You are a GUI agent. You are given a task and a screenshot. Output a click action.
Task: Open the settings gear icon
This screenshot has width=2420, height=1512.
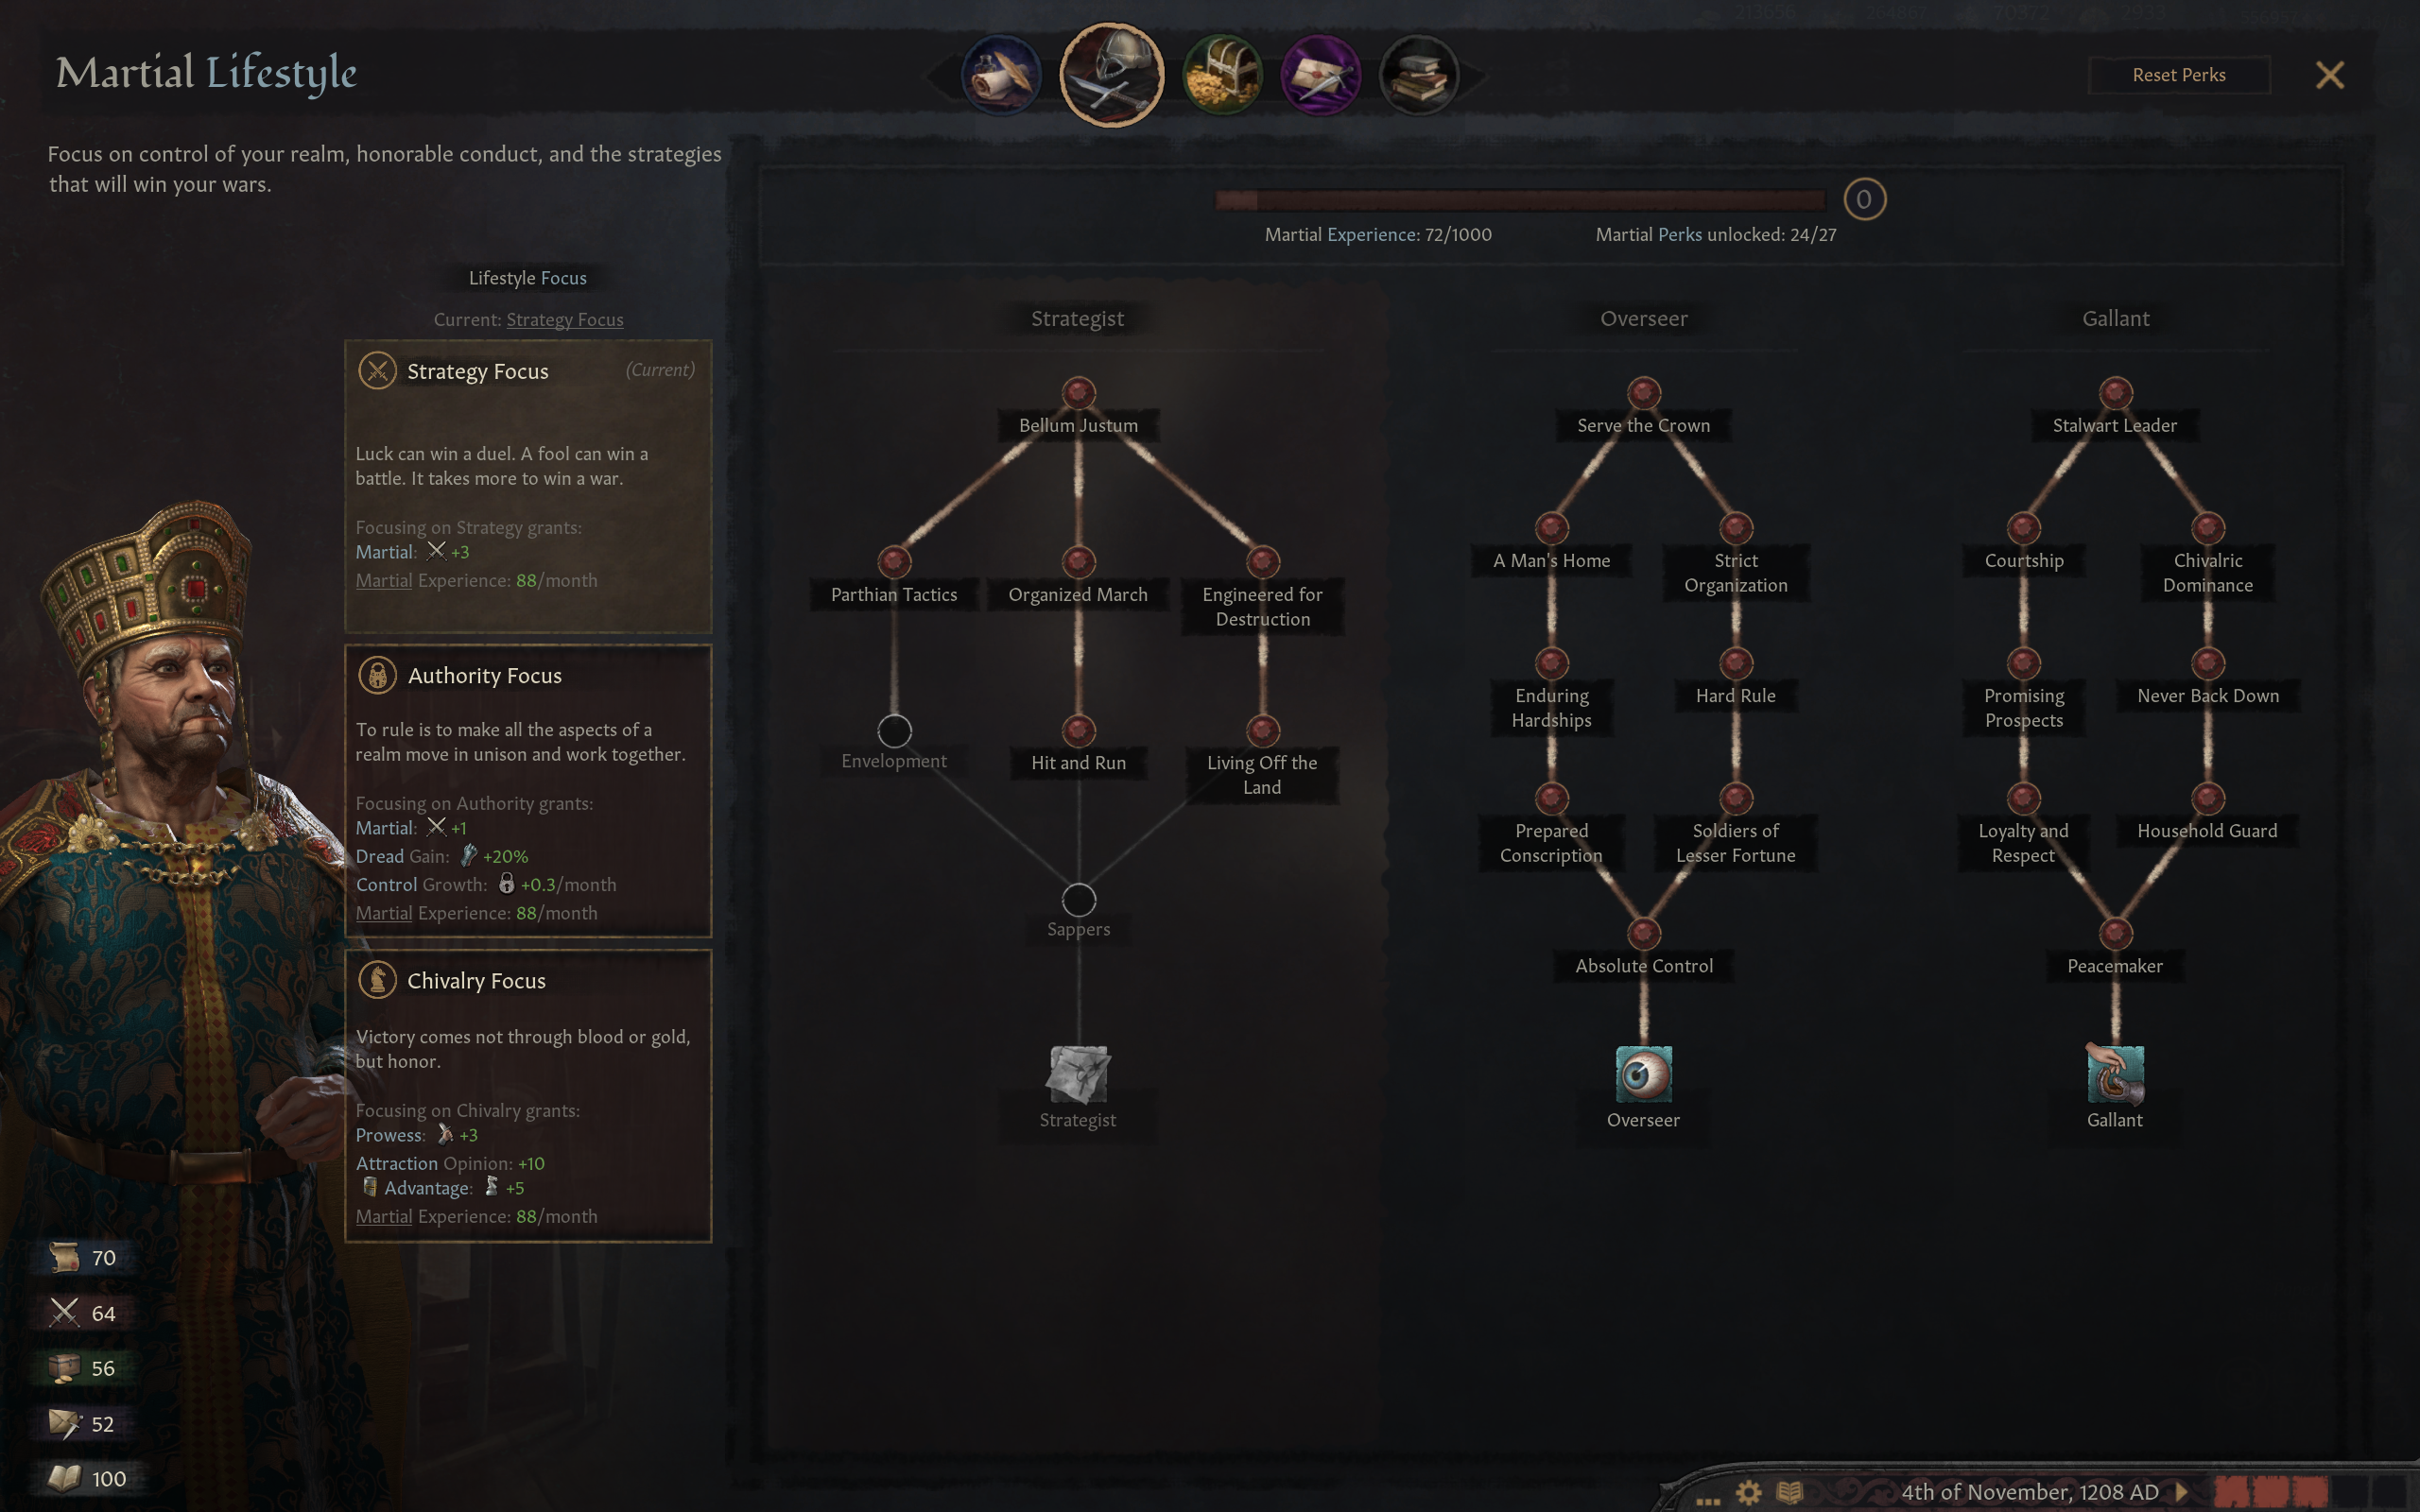pos(1749,1492)
